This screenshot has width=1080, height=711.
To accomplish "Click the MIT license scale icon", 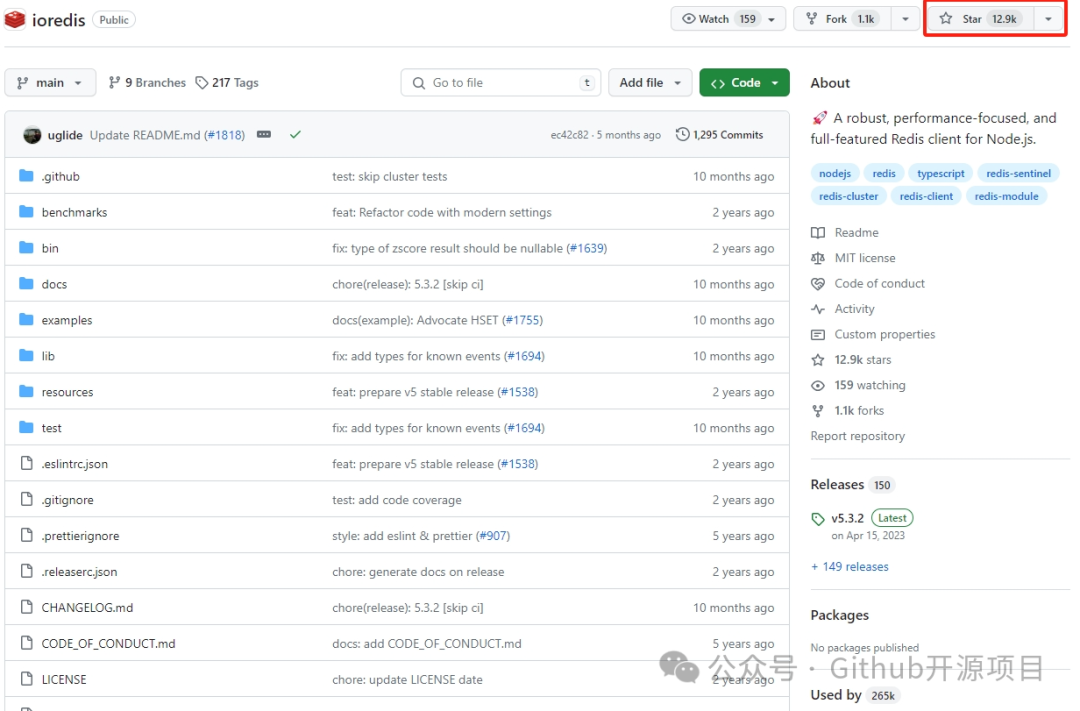I will [x=818, y=258].
